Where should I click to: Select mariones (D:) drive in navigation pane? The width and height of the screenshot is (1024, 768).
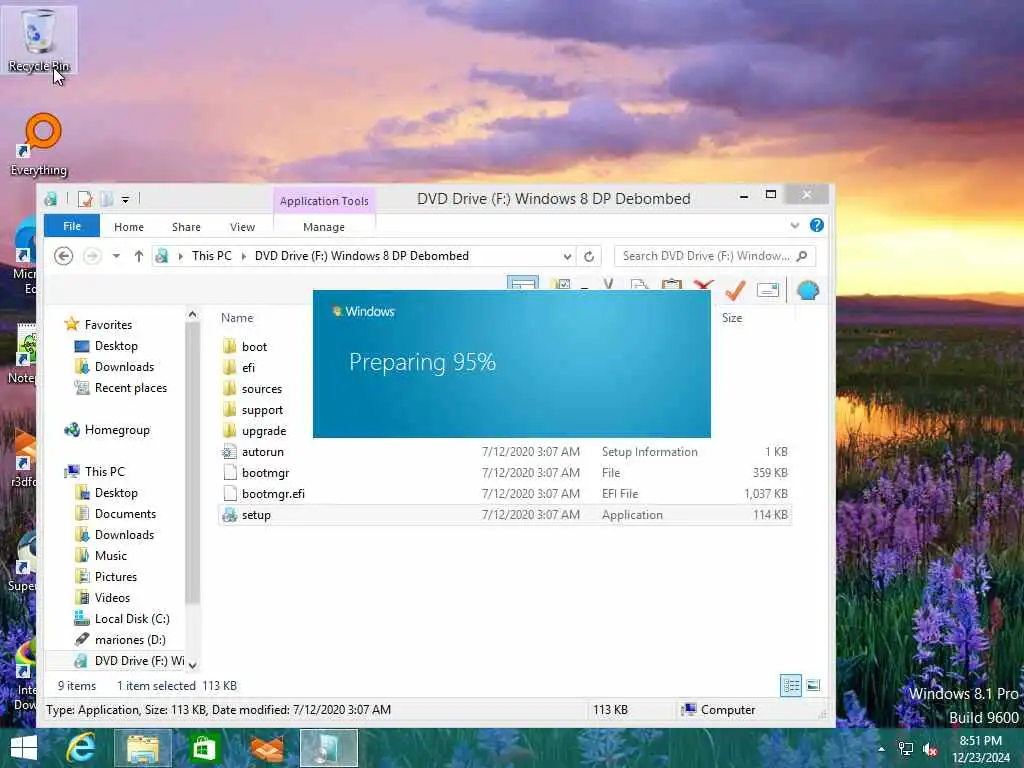[120, 639]
